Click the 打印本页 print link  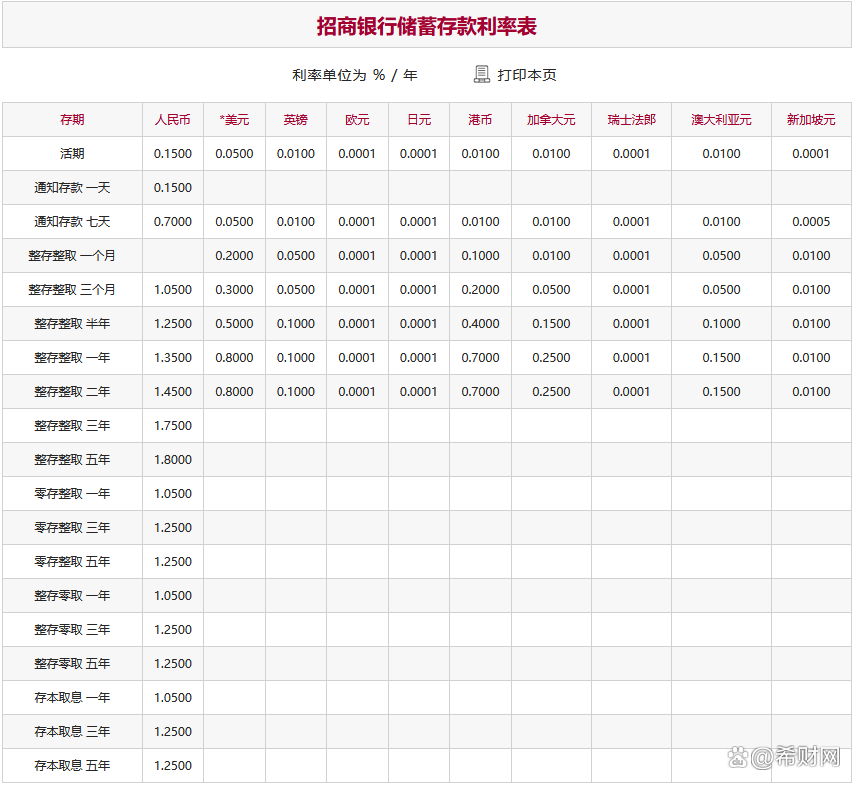tap(527, 75)
